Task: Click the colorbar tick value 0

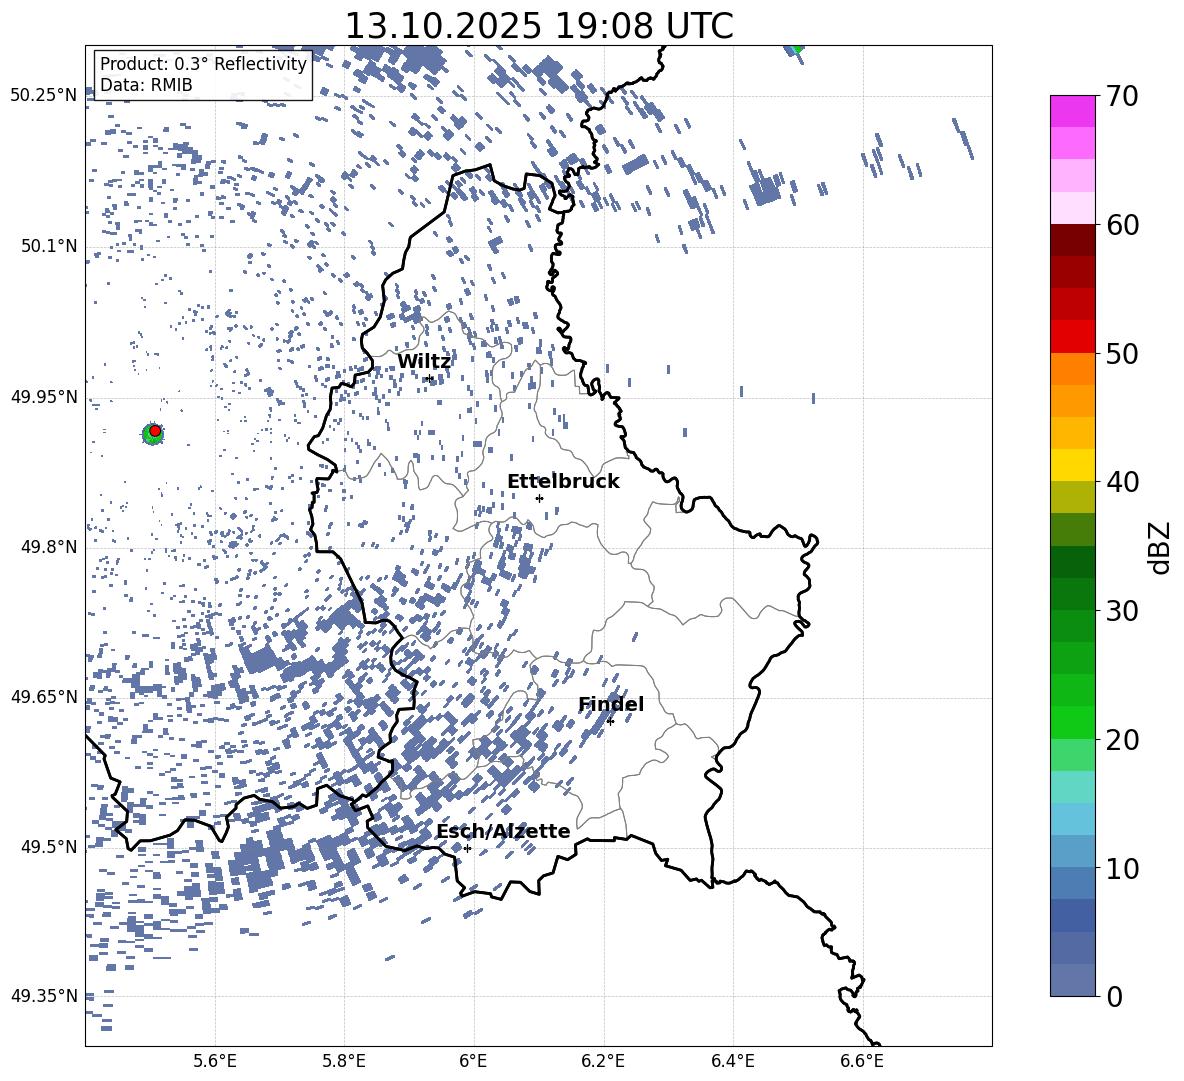Action: (1115, 996)
